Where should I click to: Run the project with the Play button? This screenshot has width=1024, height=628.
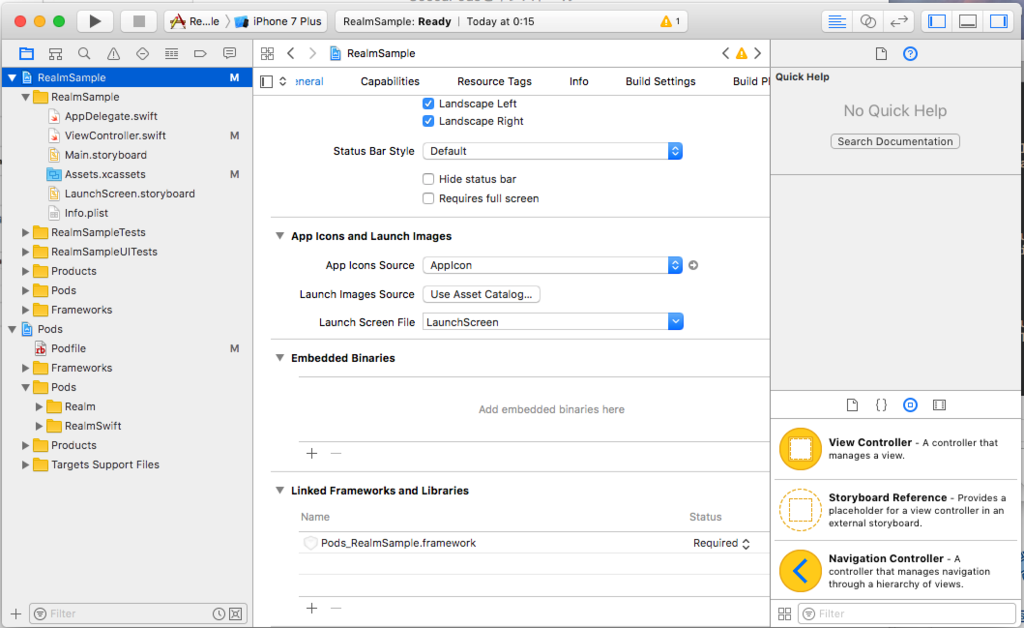(x=95, y=22)
